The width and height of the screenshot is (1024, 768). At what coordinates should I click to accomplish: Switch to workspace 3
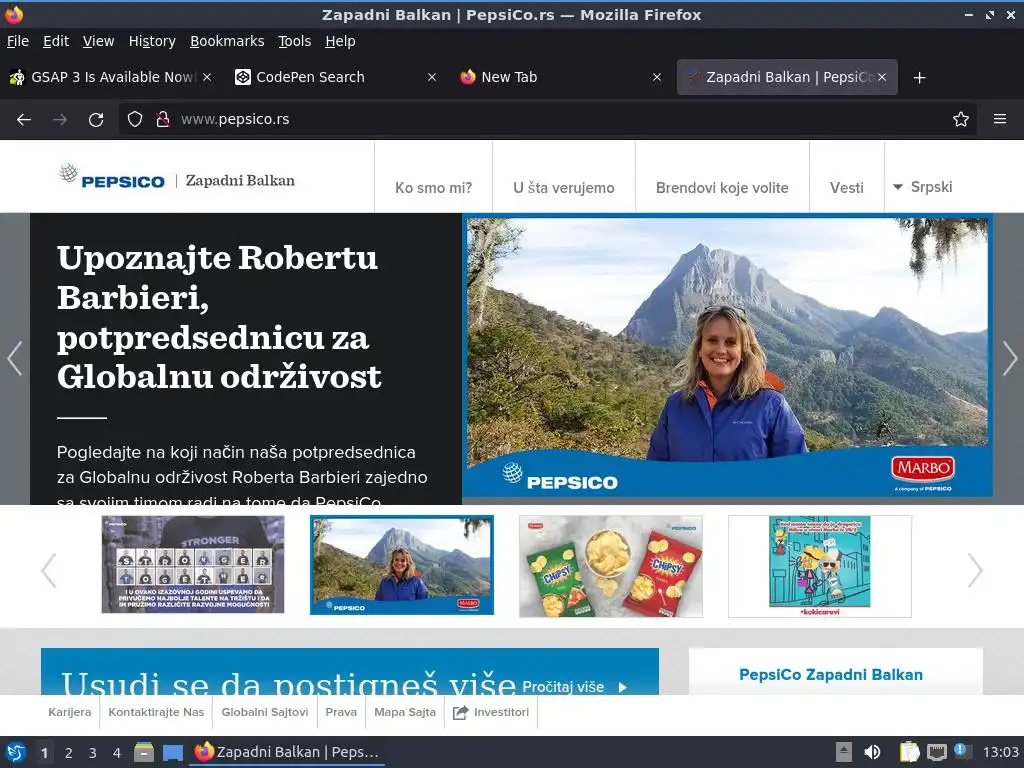pyautogui.click(x=93, y=753)
